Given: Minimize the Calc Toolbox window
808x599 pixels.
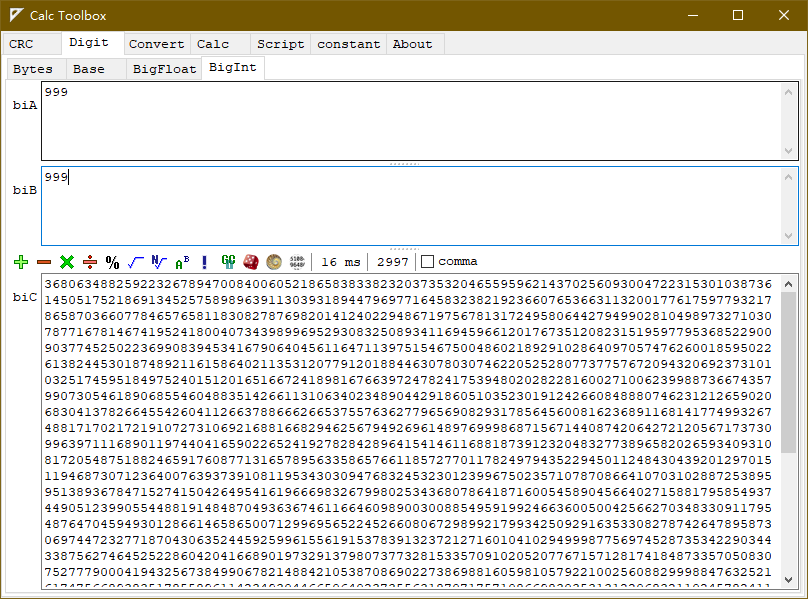Looking at the screenshot, I should coord(693,15).
